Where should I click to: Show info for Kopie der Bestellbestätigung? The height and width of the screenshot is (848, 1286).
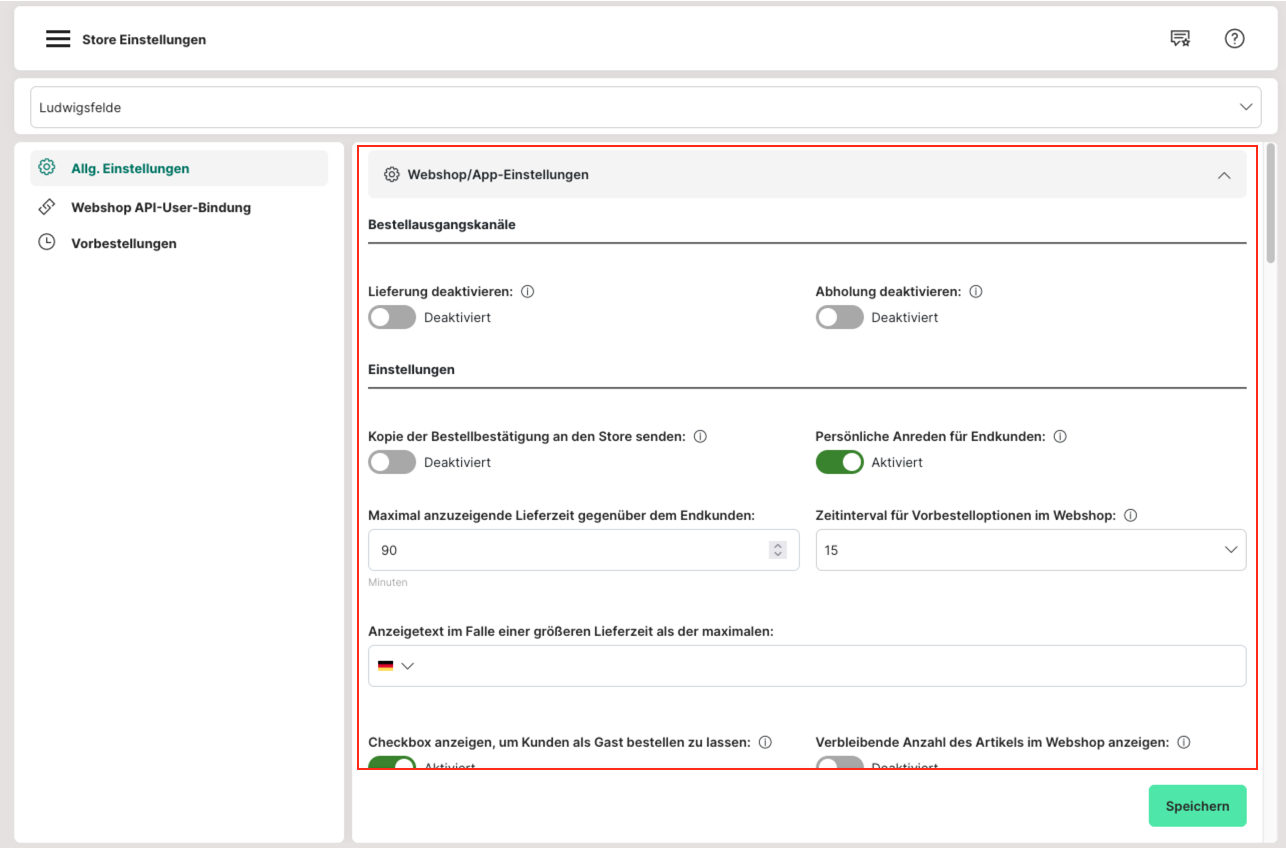(x=700, y=437)
